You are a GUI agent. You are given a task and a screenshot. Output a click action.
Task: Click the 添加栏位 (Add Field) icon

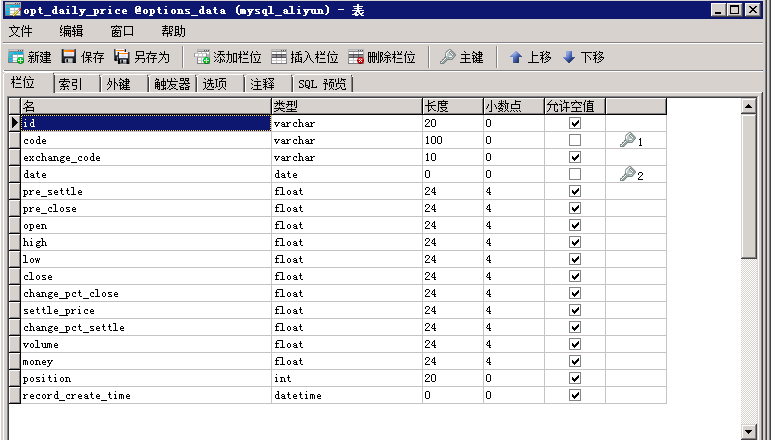pyautogui.click(x=202, y=57)
